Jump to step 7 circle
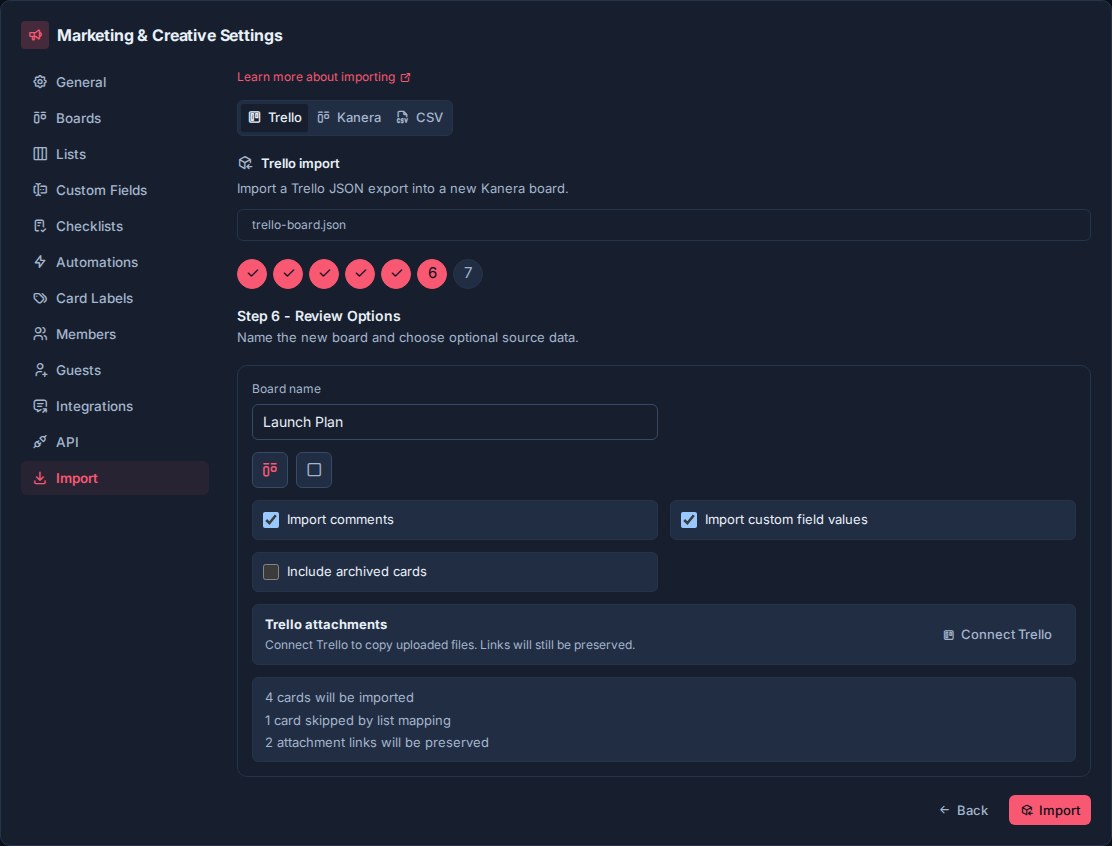 (468, 274)
